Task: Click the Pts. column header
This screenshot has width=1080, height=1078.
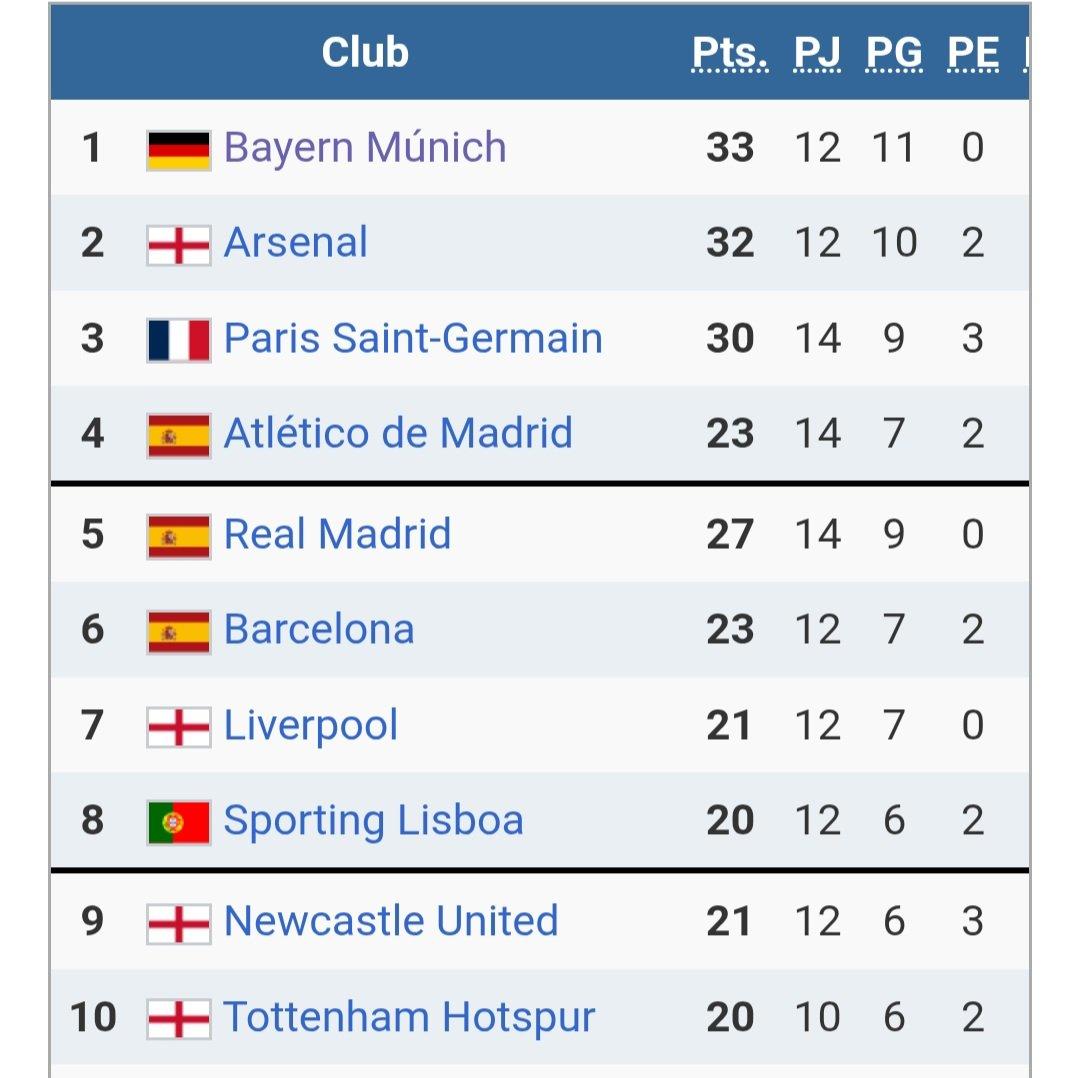Action: [x=730, y=53]
